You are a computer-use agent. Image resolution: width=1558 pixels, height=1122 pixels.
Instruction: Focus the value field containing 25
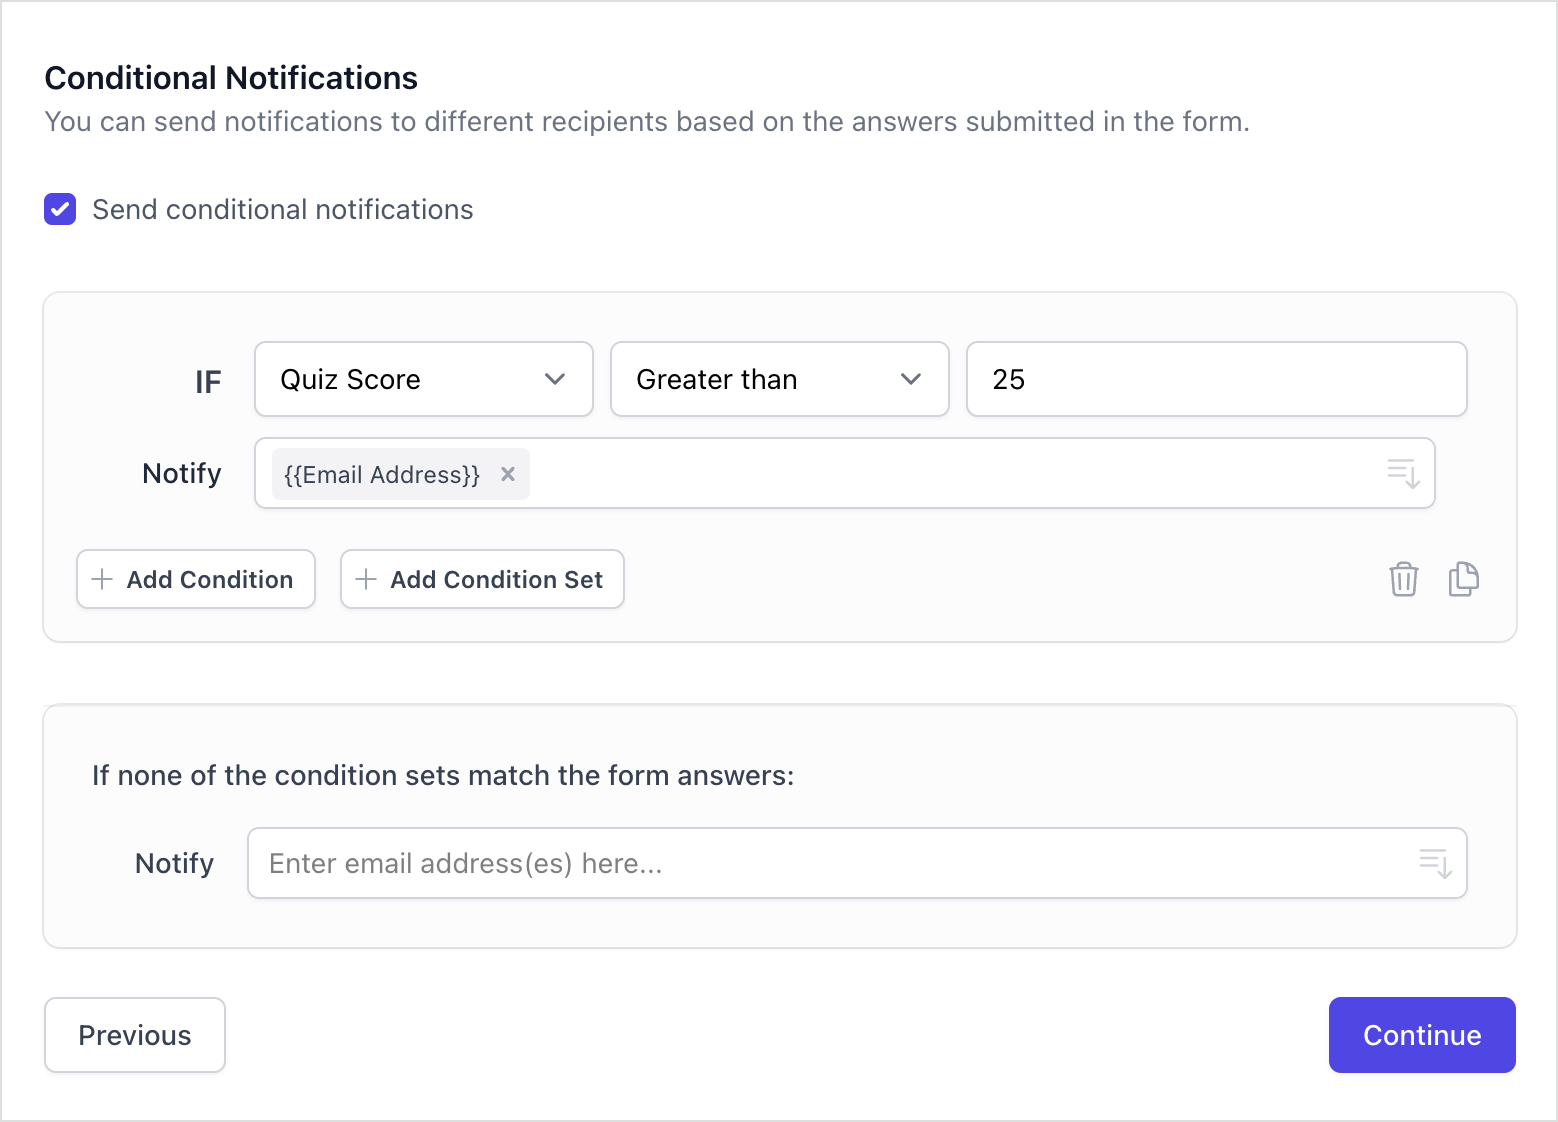[x=1215, y=379]
